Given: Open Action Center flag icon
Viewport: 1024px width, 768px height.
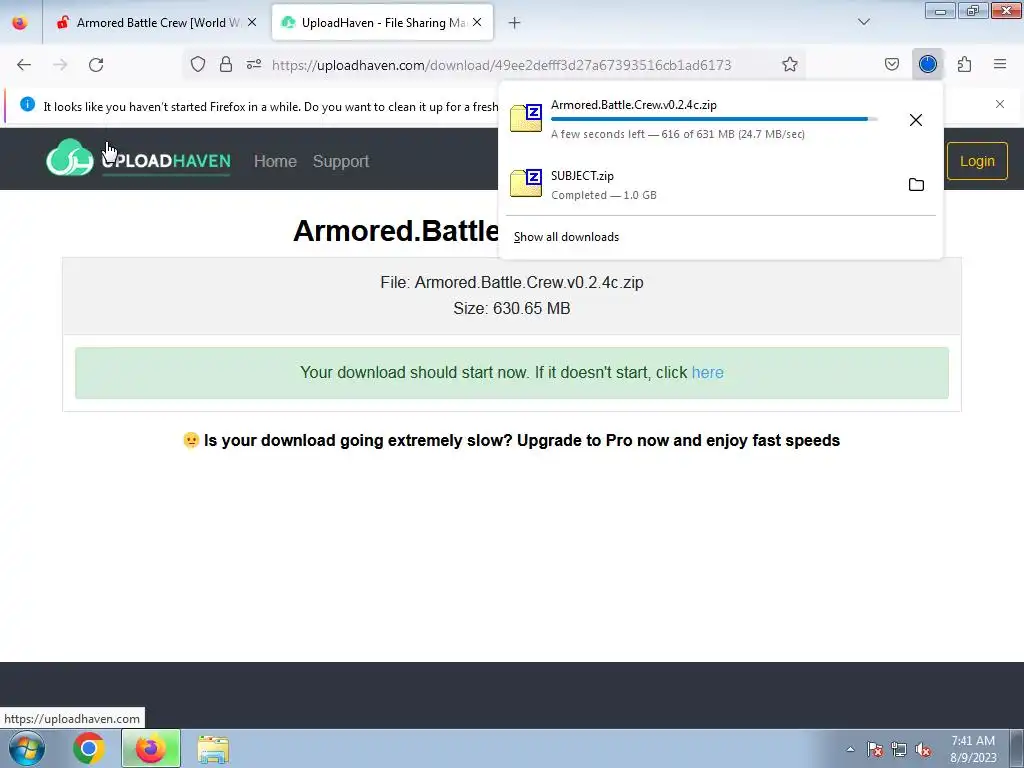Looking at the screenshot, I should point(874,749).
